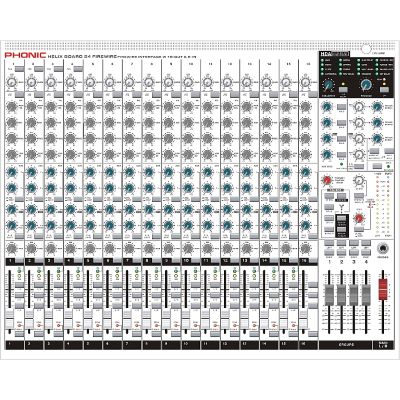The height and width of the screenshot is (400, 400).
Task: Turn the first teal aux knob on channel 1
Action: [12, 172]
